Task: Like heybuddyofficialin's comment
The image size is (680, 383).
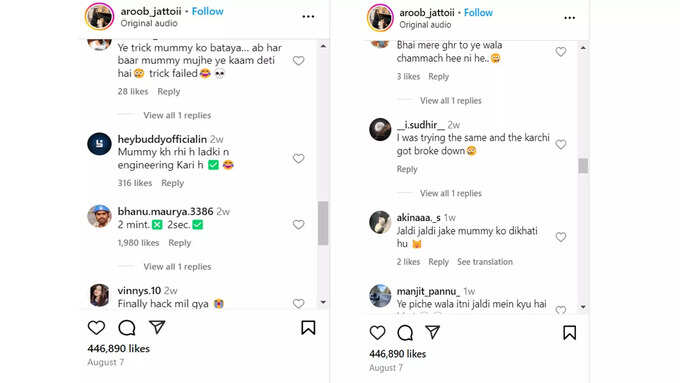Action: (x=298, y=159)
